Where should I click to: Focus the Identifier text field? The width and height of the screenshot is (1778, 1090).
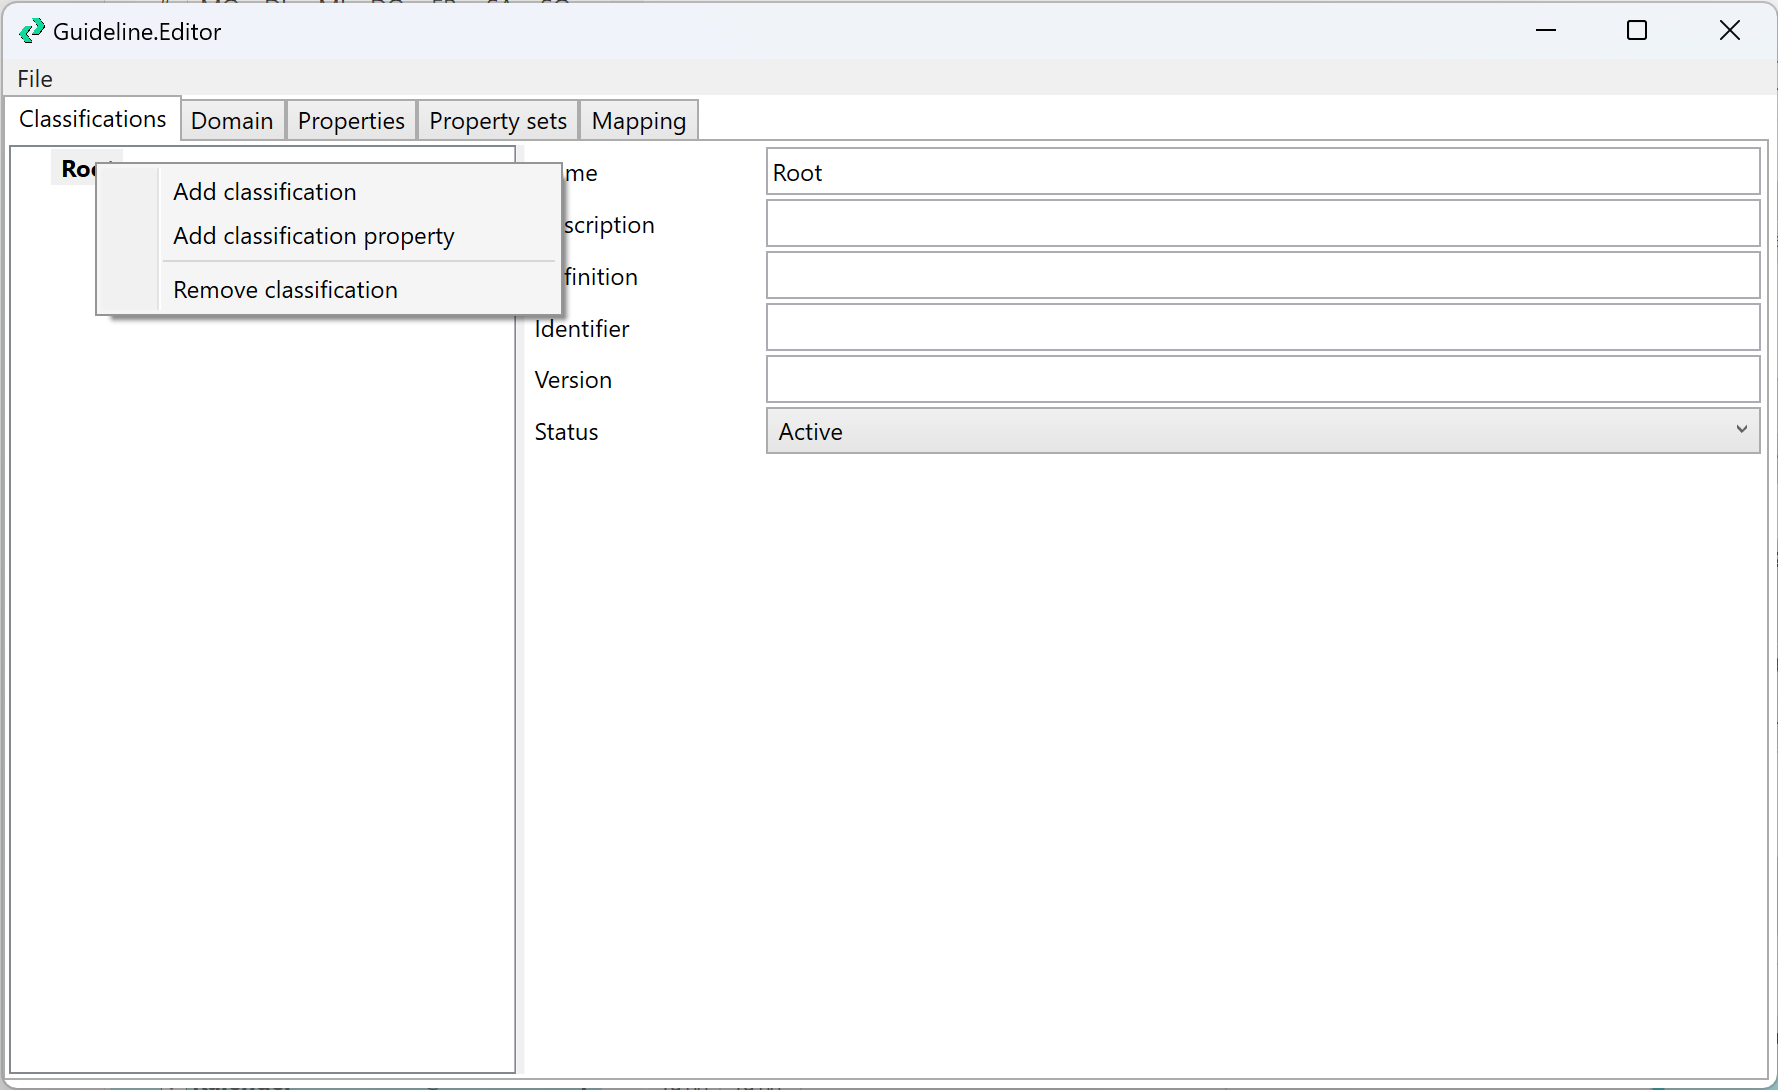(1262, 328)
